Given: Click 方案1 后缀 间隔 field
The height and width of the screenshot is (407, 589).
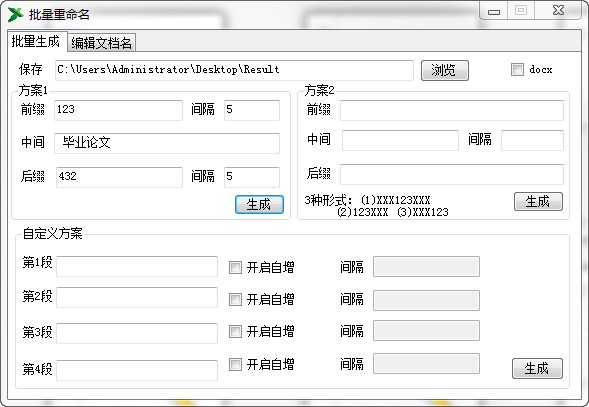Looking at the screenshot, I should pos(252,177).
